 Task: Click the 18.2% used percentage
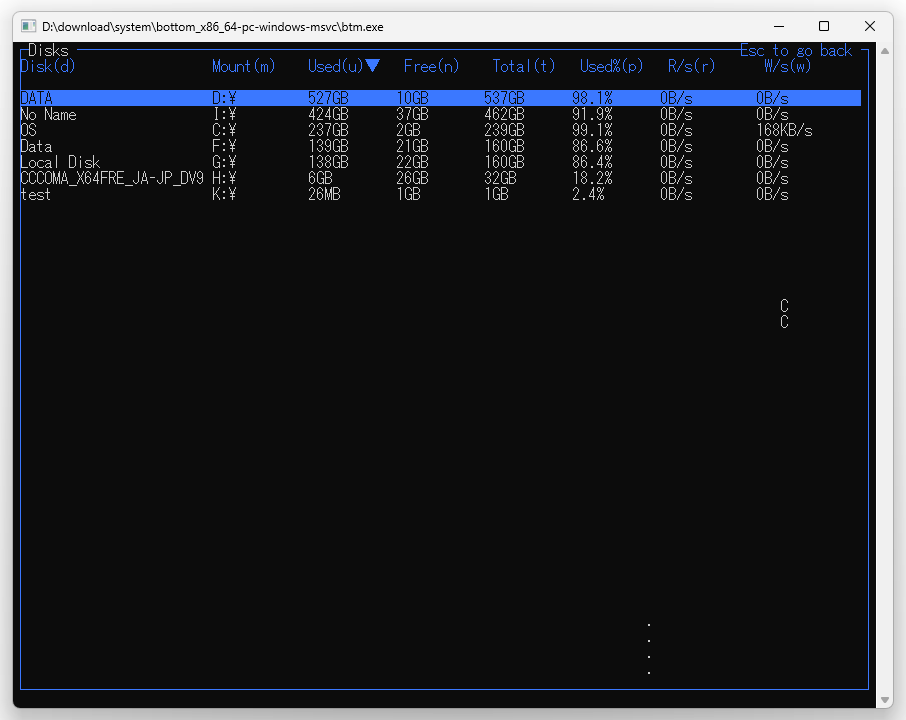click(592, 179)
